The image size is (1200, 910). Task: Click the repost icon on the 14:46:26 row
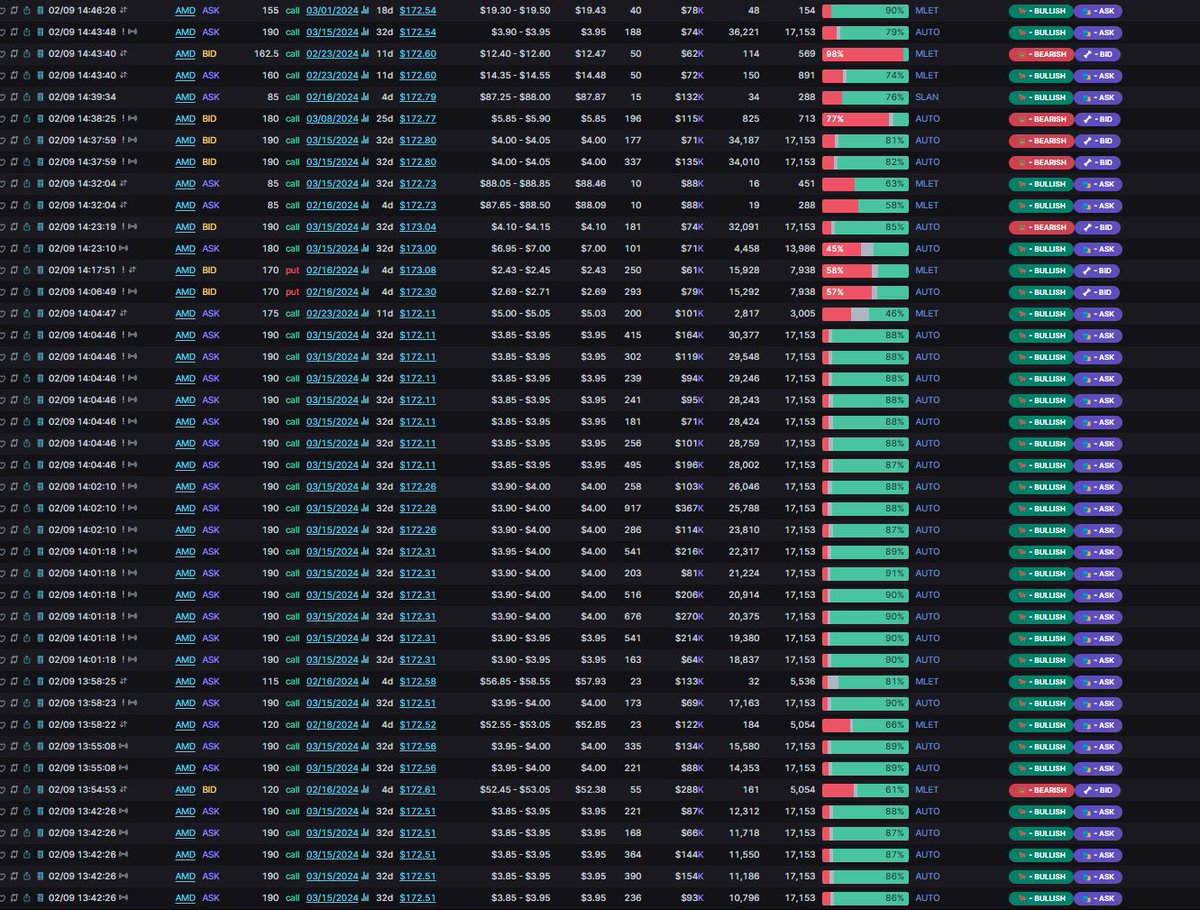[14, 10]
